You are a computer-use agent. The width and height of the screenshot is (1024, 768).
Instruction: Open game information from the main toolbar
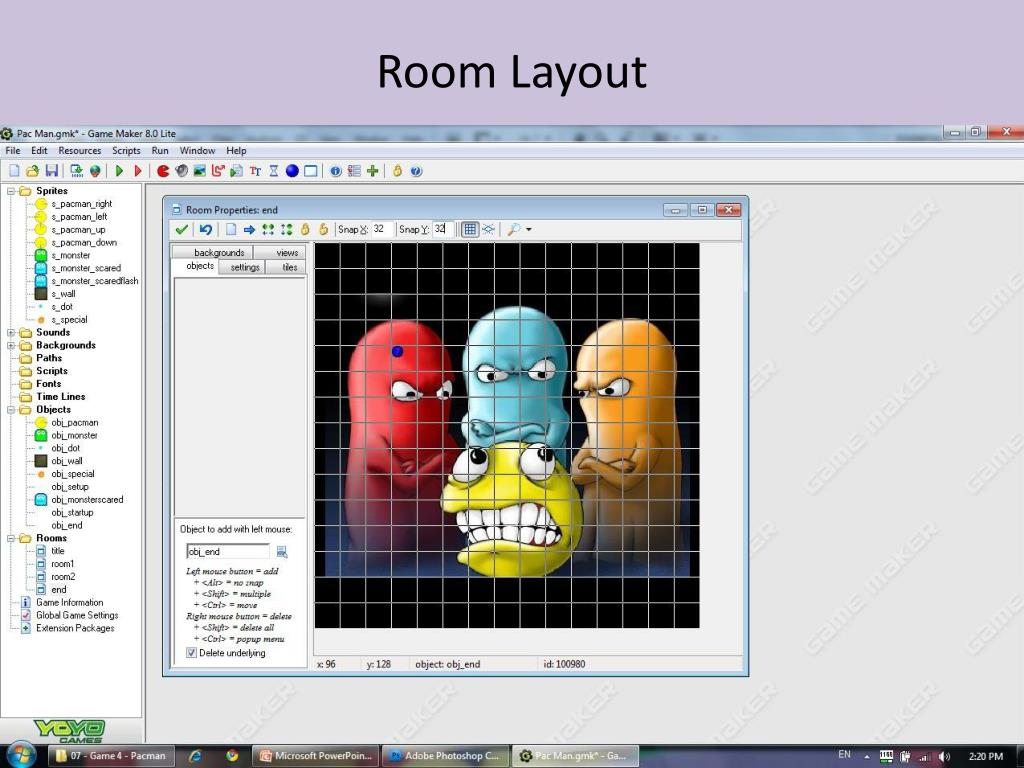click(336, 171)
